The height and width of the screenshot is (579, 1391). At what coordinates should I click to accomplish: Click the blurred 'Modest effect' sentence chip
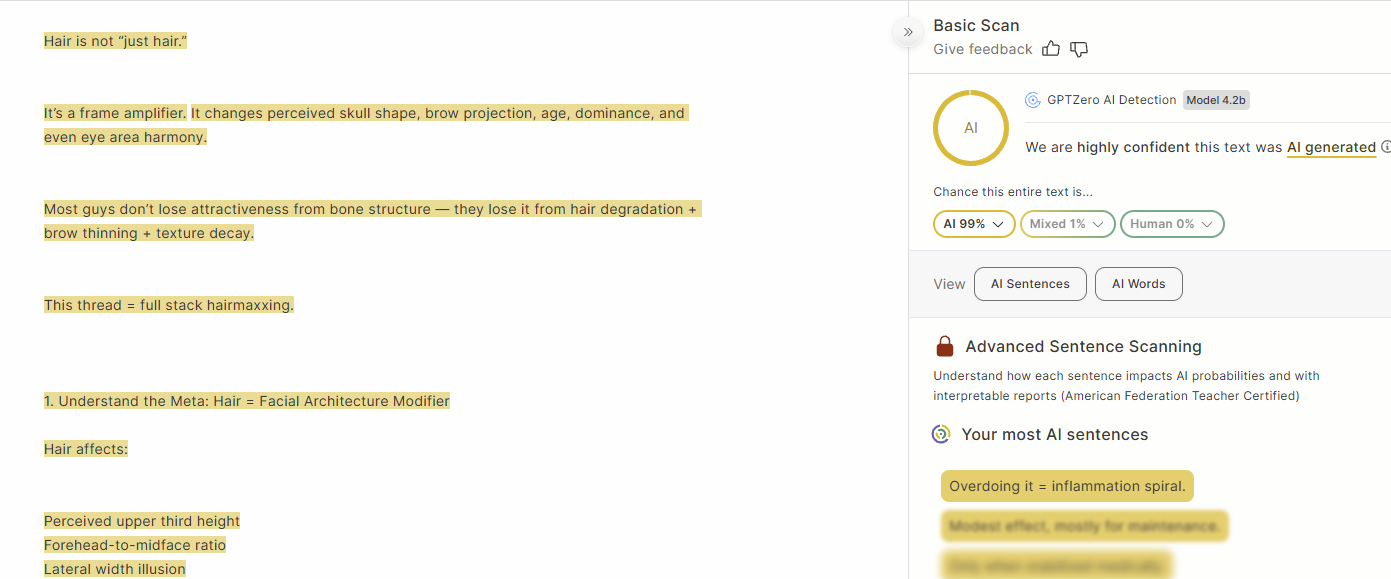coord(1084,526)
